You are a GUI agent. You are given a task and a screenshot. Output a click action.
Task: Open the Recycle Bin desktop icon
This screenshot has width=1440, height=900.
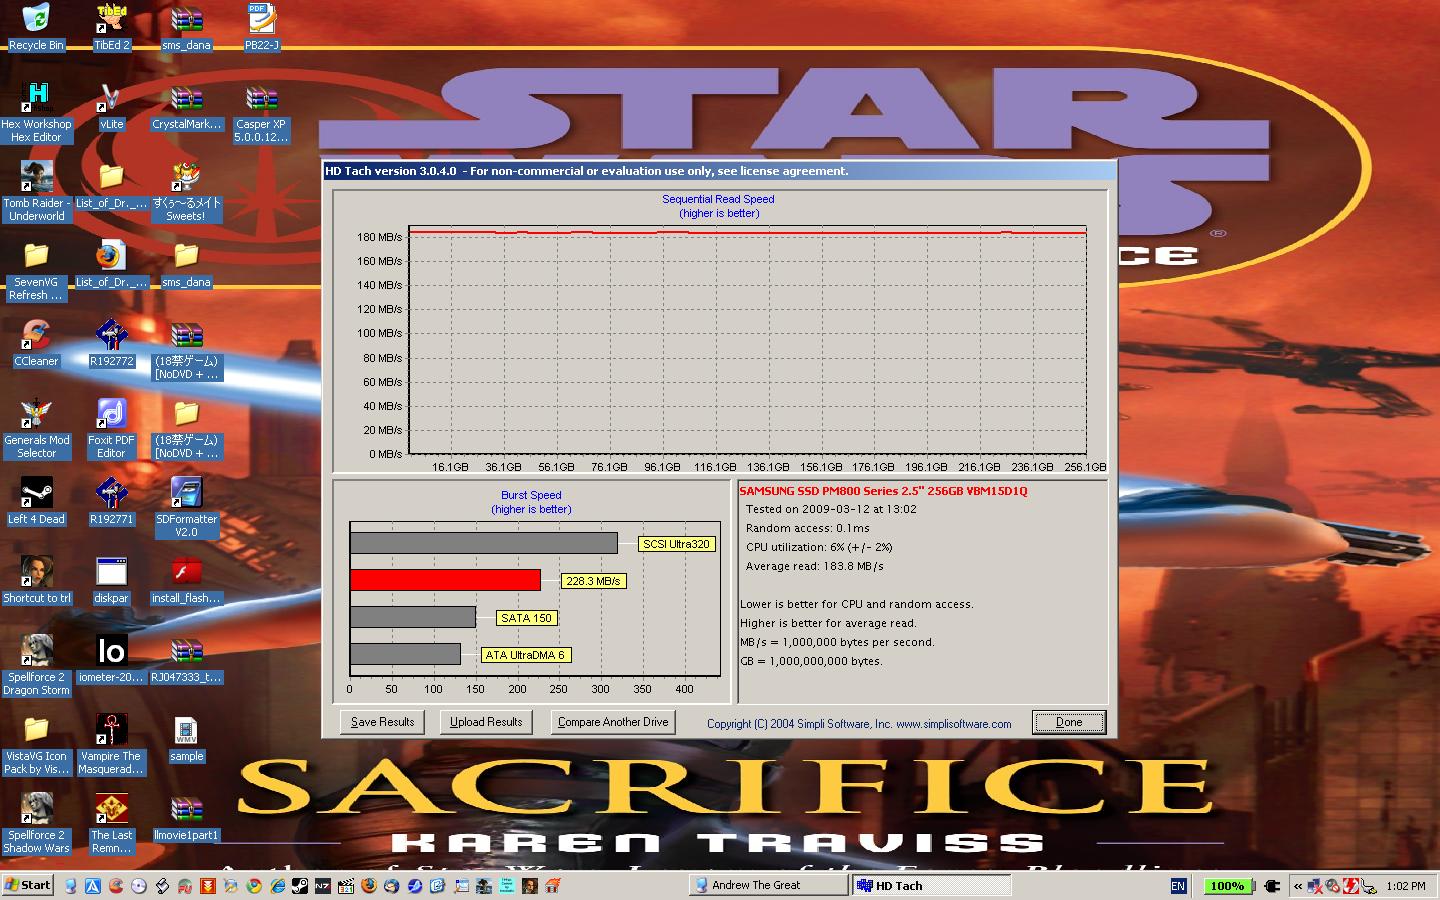click(36, 27)
